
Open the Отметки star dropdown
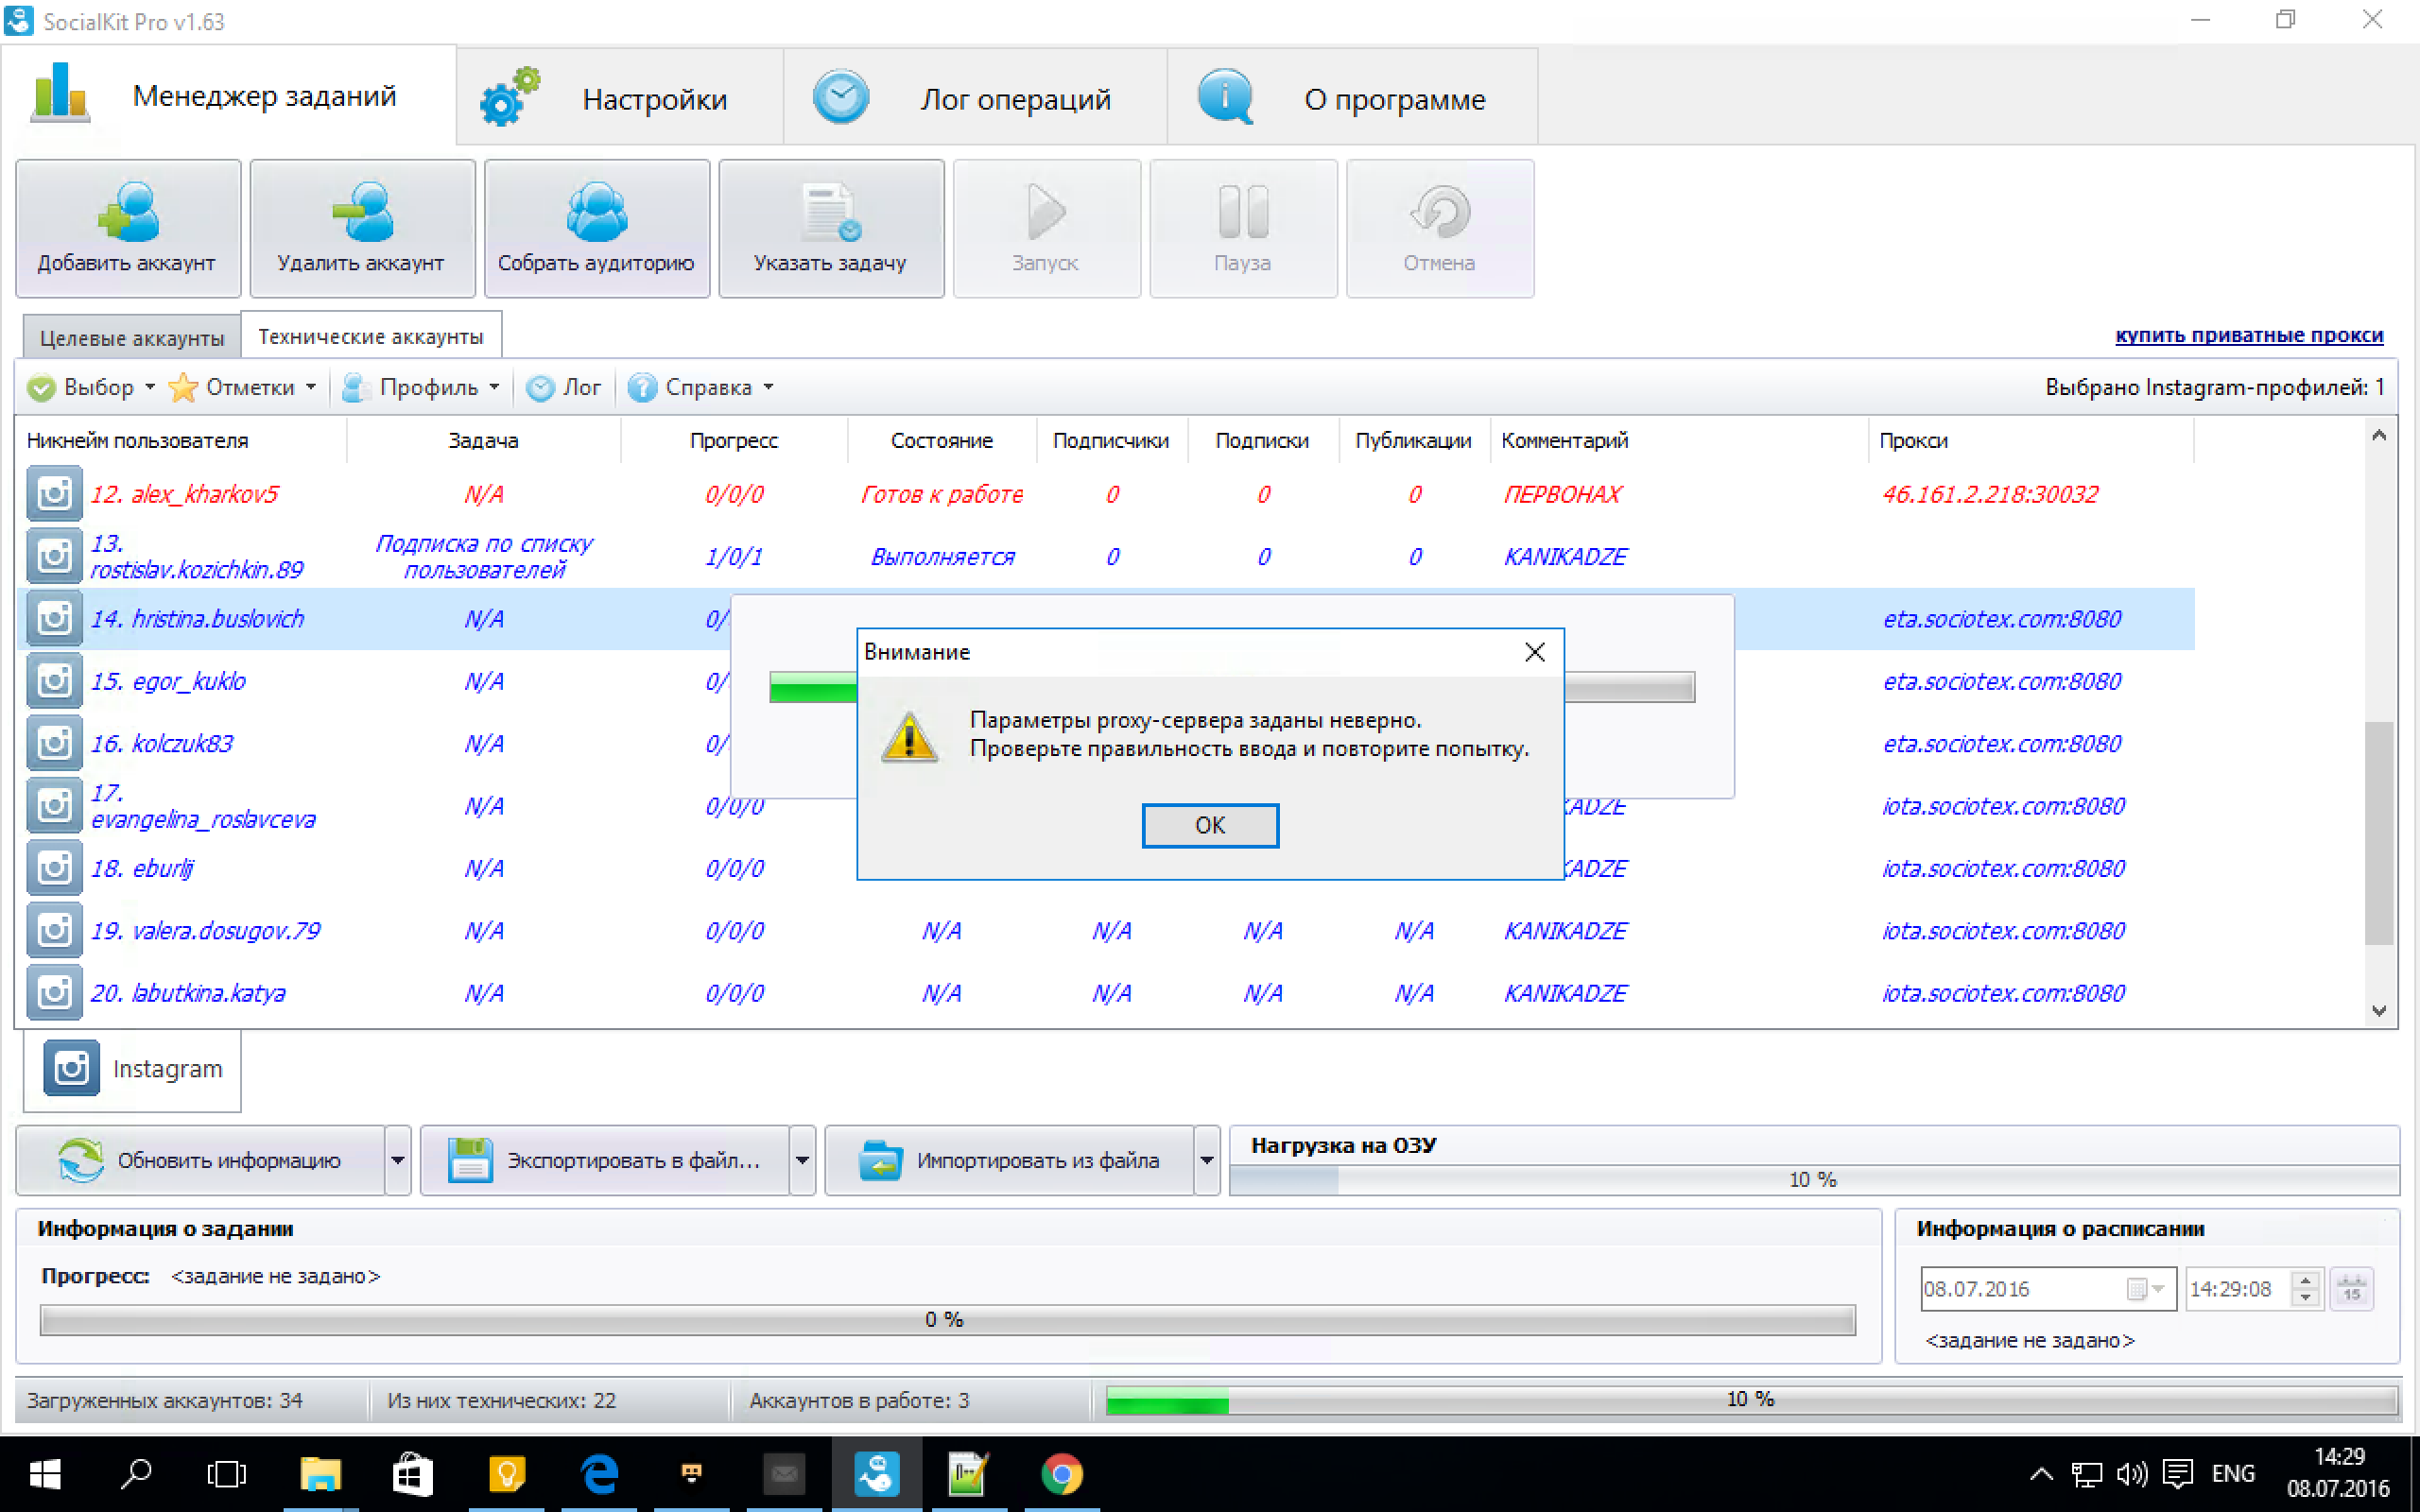click(243, 387)
